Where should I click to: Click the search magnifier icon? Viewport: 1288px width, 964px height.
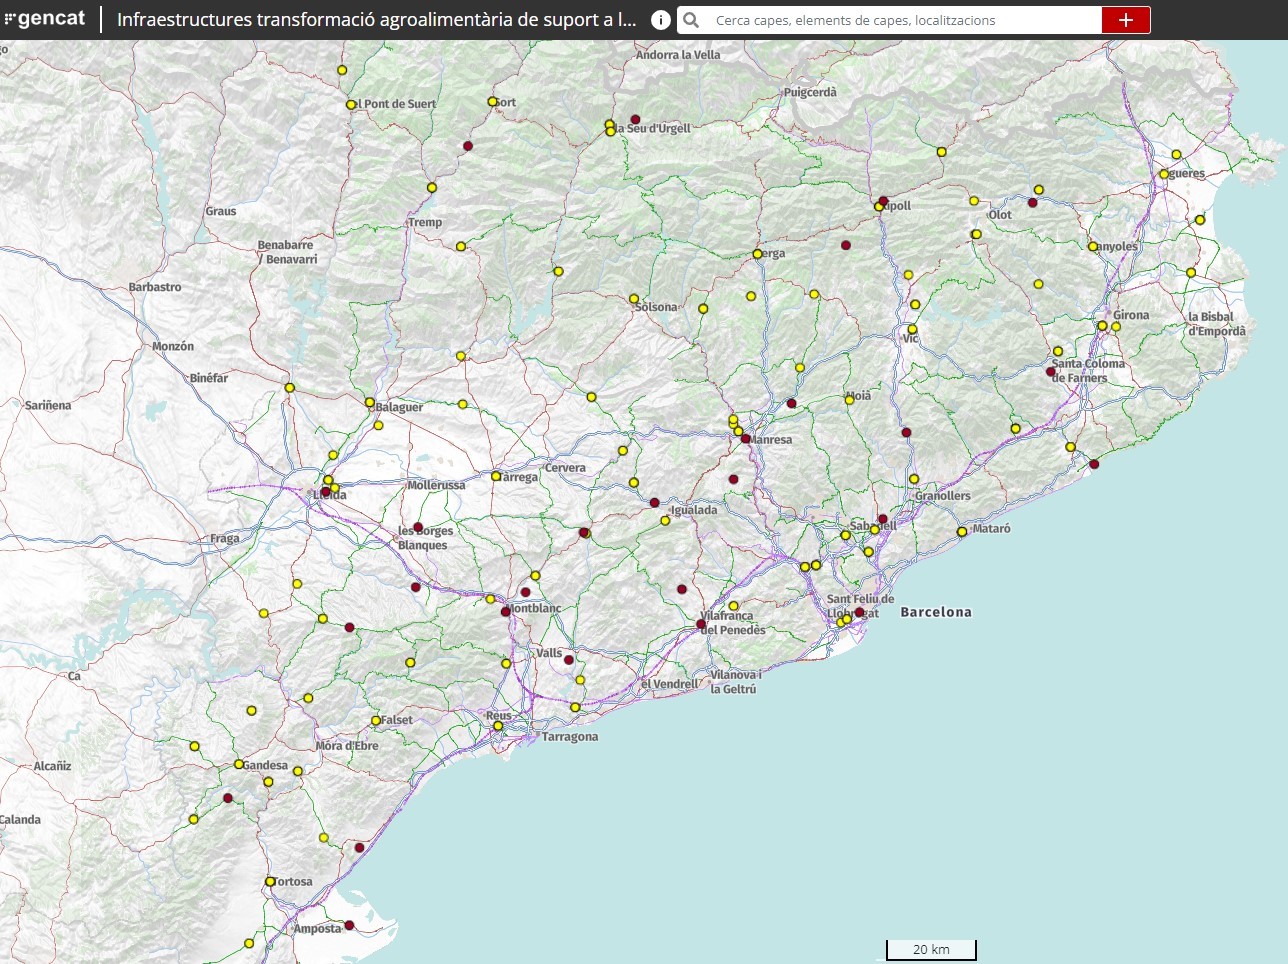691,20
